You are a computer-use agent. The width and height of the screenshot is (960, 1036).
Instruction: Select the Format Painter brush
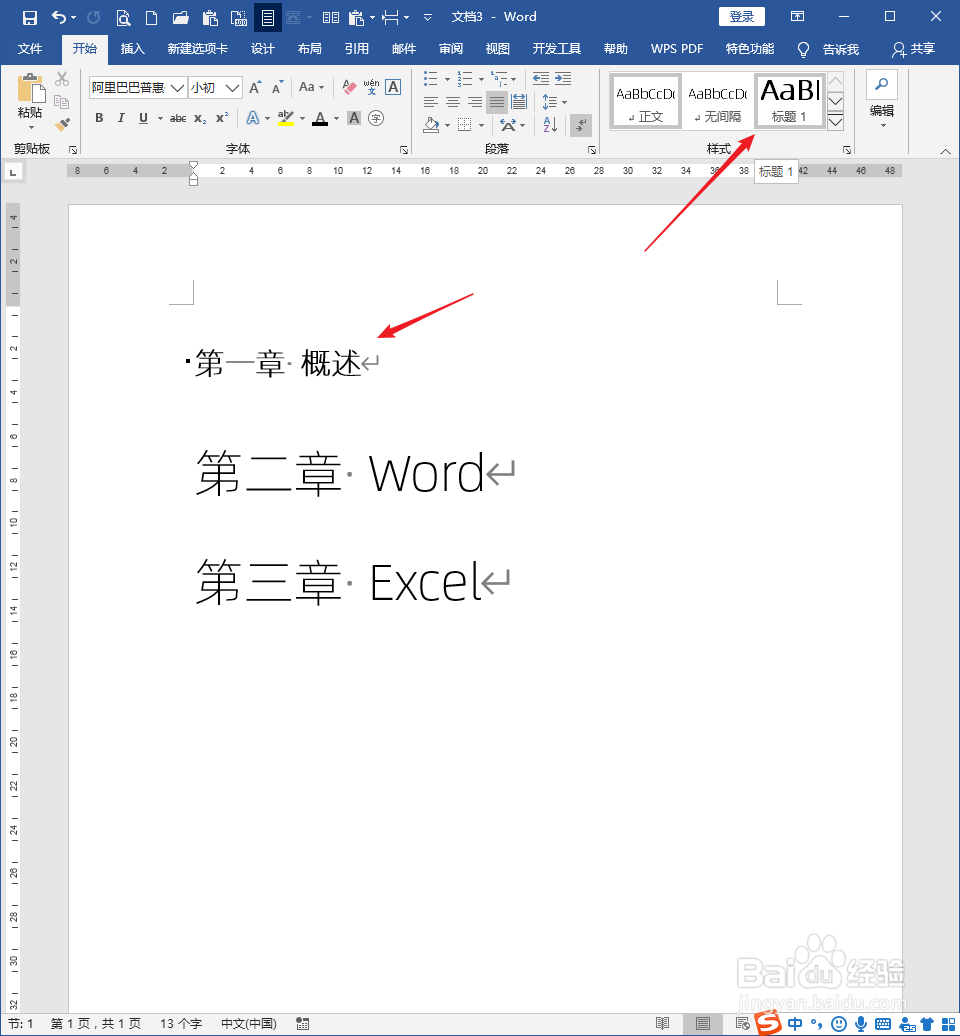[x=62, y=124]
